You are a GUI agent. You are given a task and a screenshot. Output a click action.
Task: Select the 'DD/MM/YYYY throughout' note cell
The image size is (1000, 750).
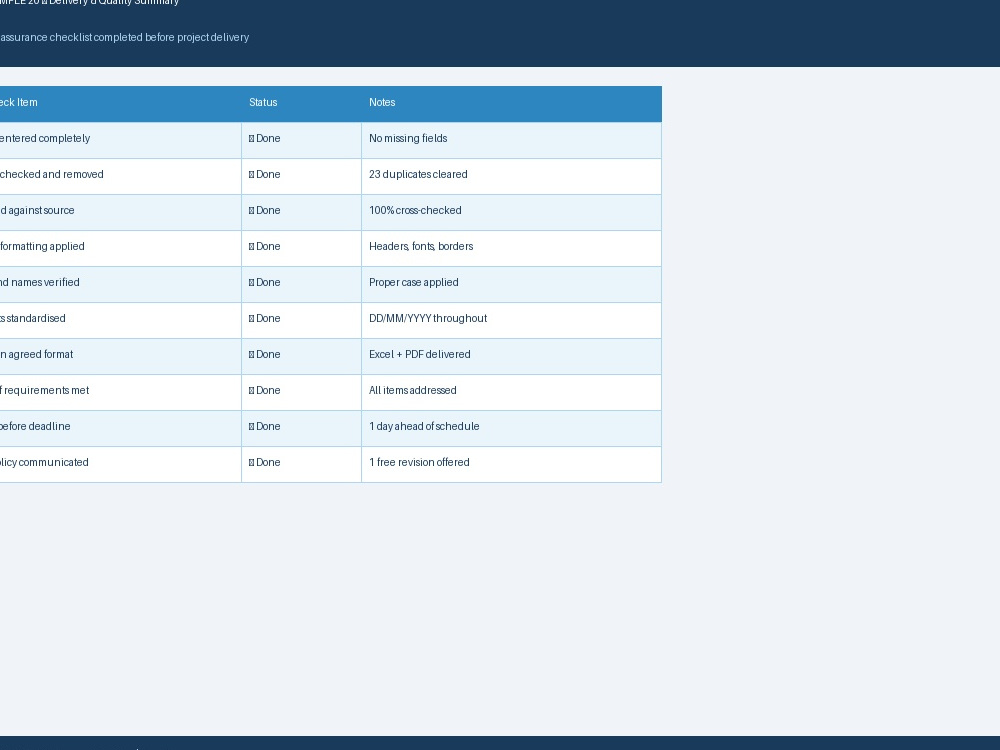pyautogui.click(x=511, y=320)
